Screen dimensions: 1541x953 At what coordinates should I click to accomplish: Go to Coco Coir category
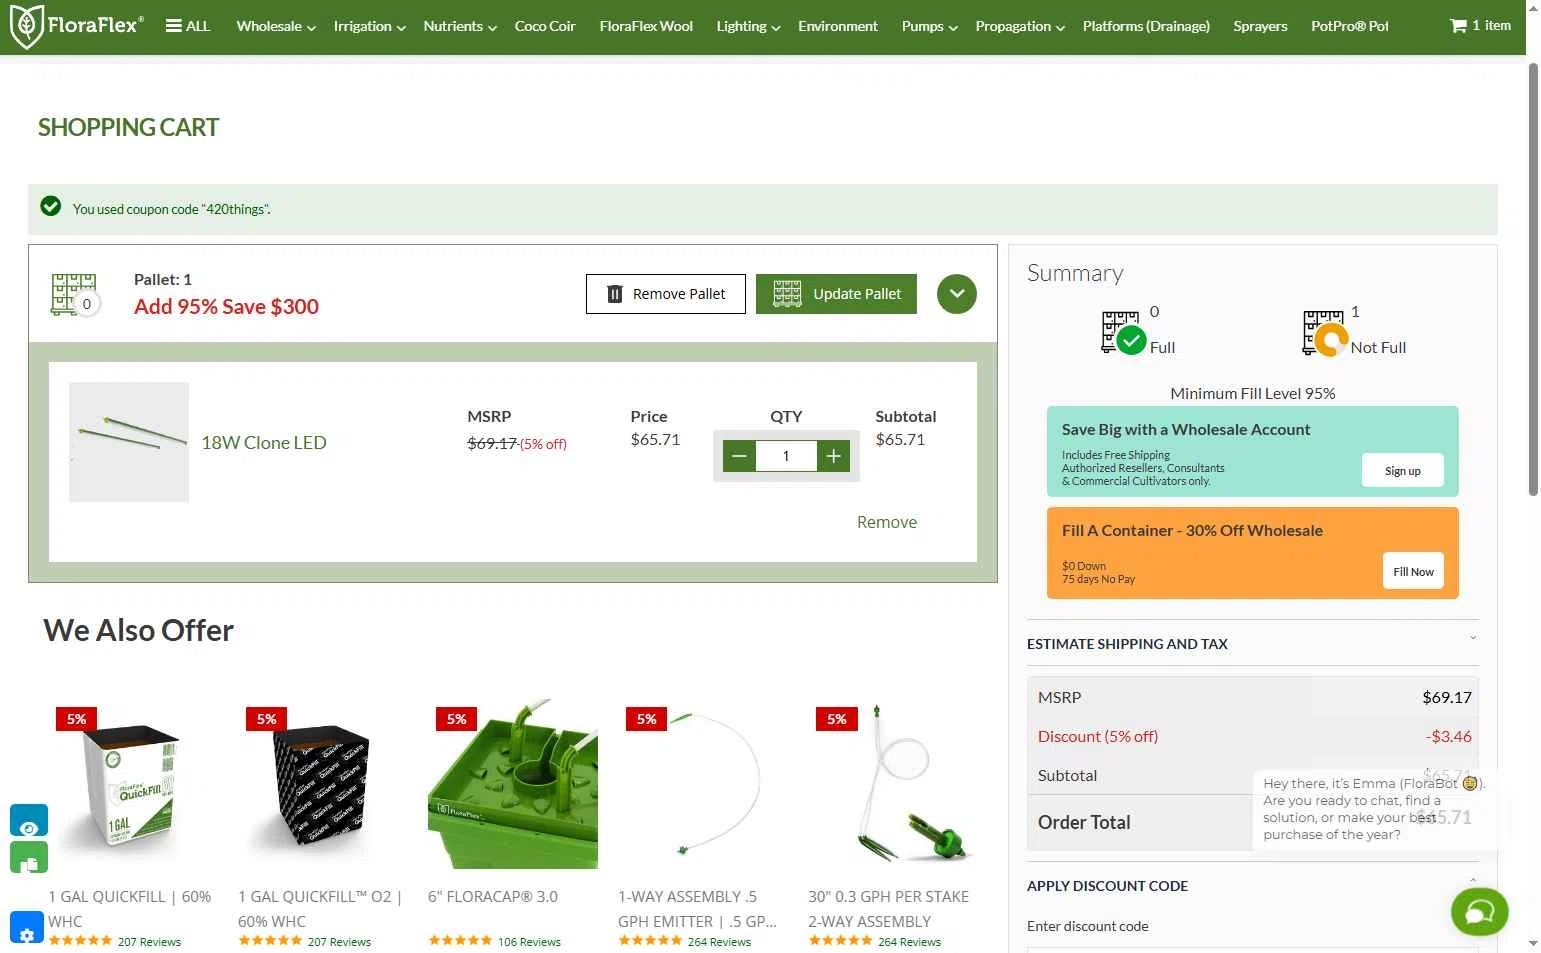(x=545, y=26)
